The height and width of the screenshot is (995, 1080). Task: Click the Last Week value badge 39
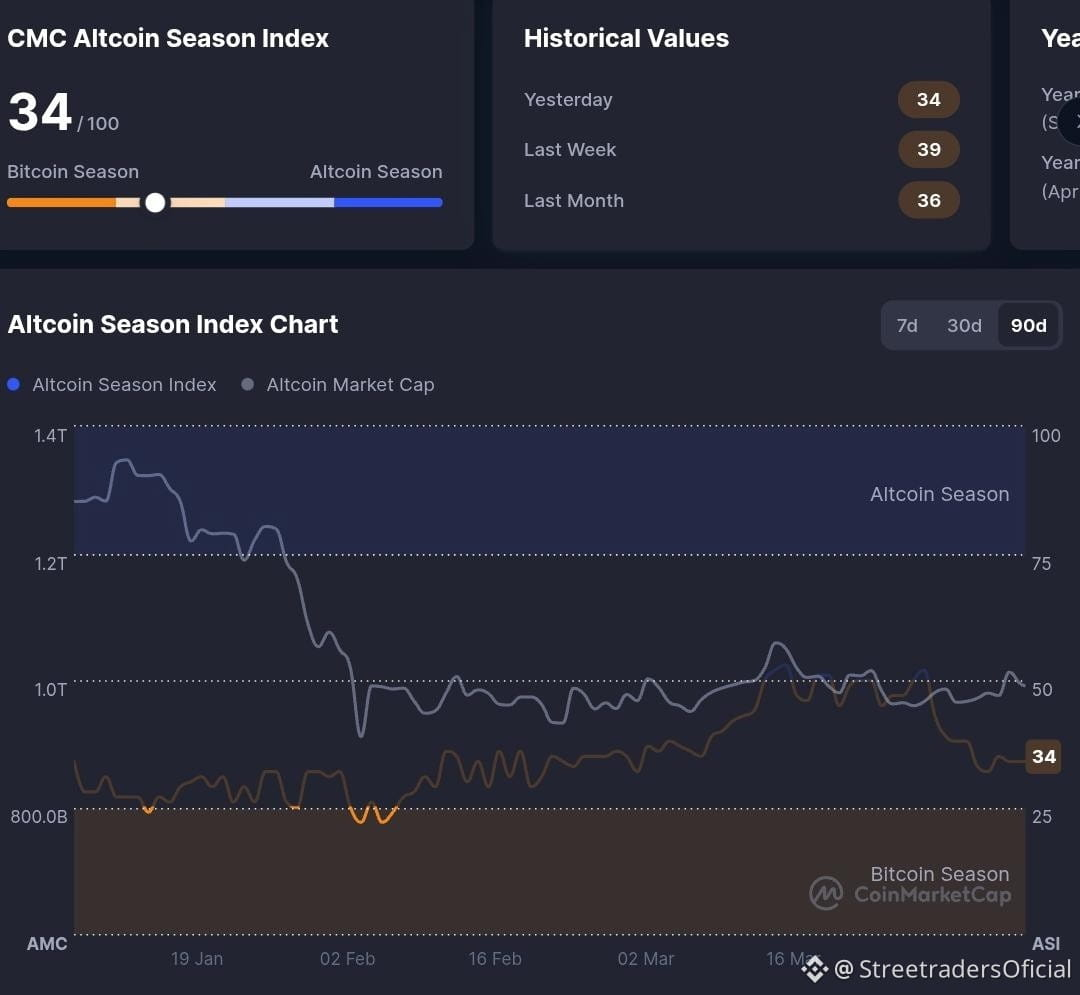coord(928,149)
